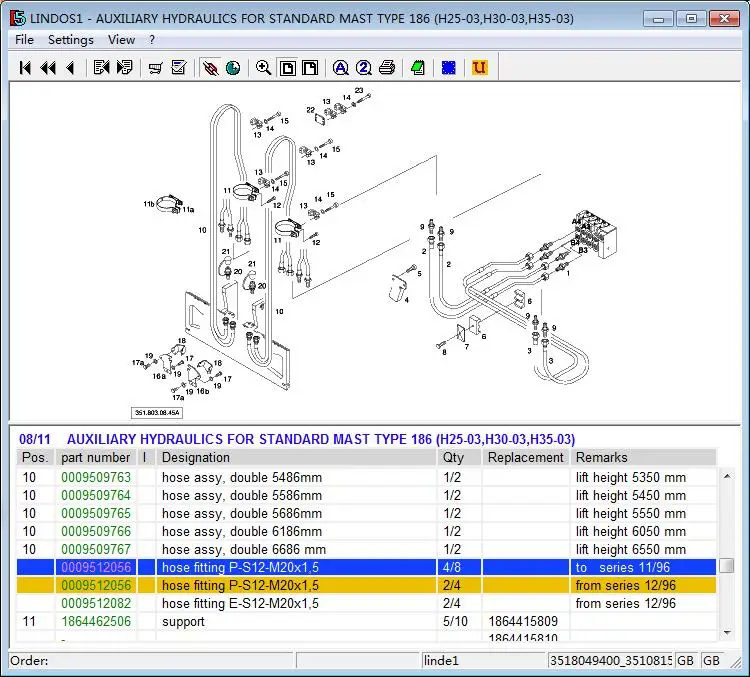The height and width of the screenshot is (677, 750).
Task: Click replacement number 1864415809
Action: tap(523, 622)
